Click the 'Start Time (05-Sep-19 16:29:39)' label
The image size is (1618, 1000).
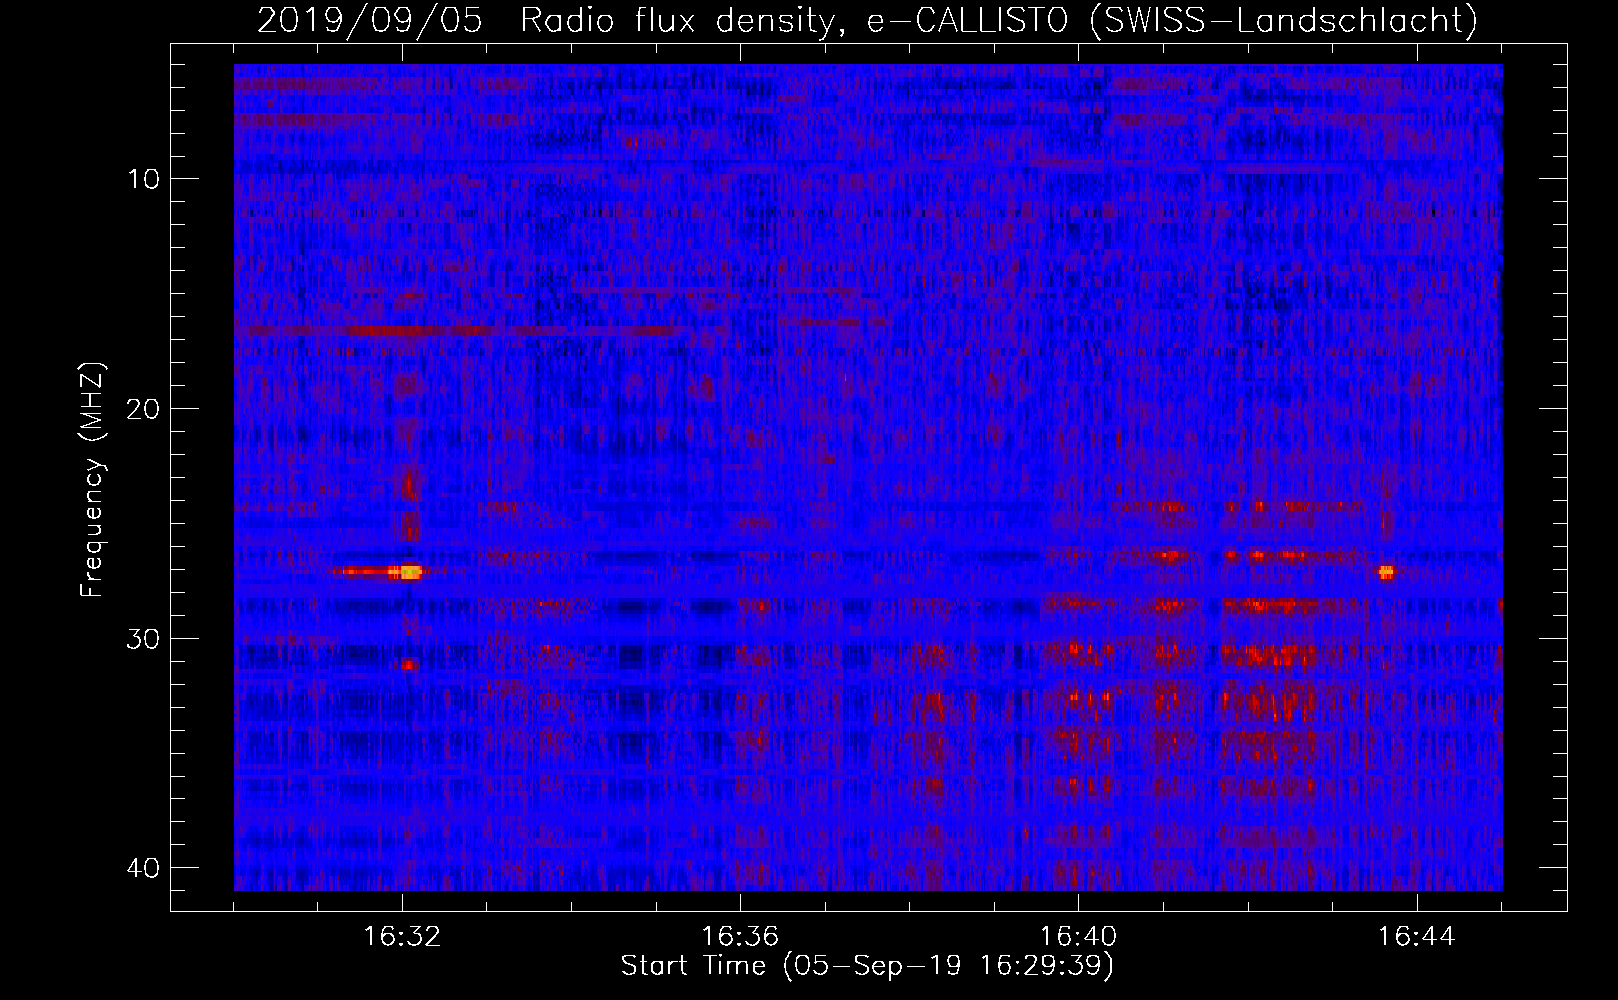click(x=867, y=966)
